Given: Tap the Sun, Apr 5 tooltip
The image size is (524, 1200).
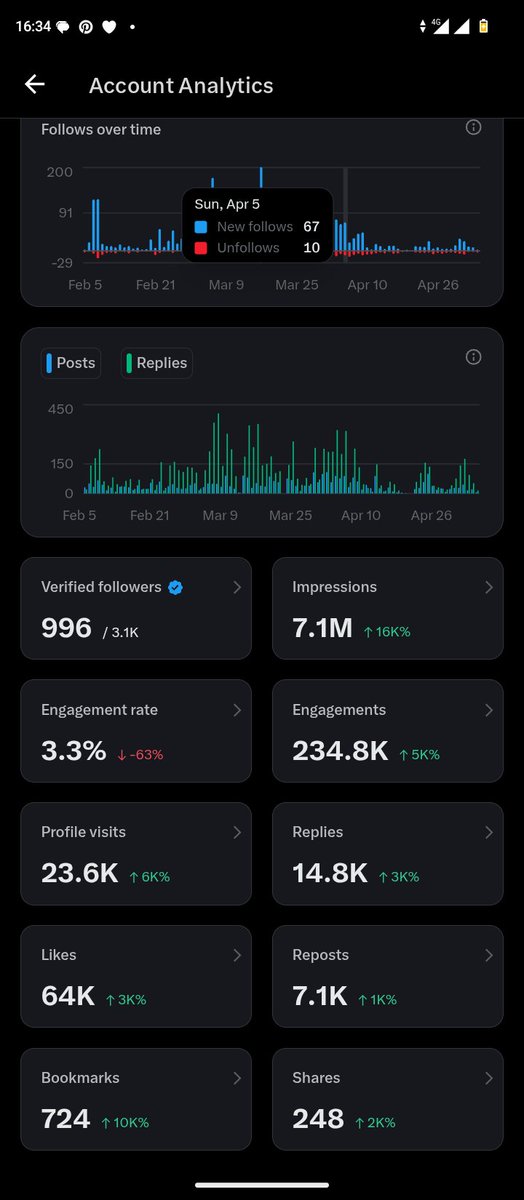Looking at the screenshot, I should coord(257,225).
